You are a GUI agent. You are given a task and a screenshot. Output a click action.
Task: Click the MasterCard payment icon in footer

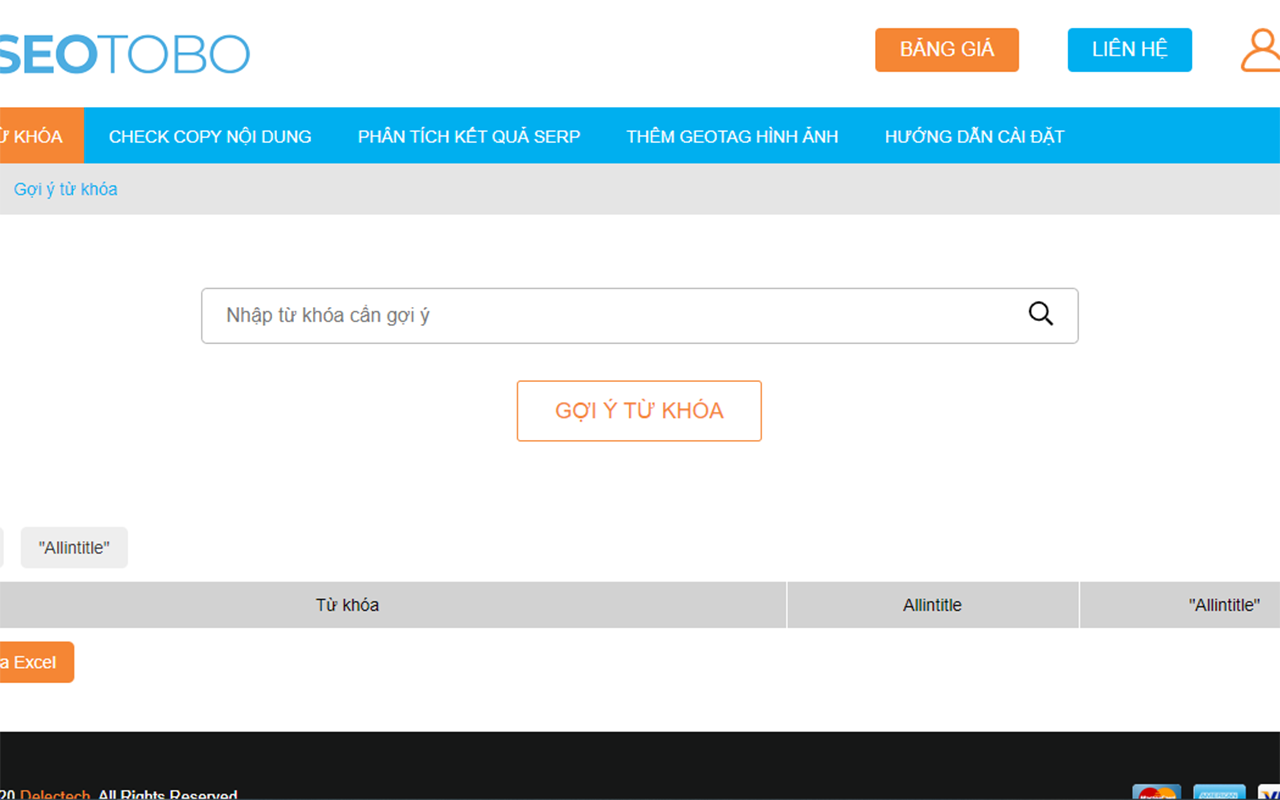(1157, 792)
